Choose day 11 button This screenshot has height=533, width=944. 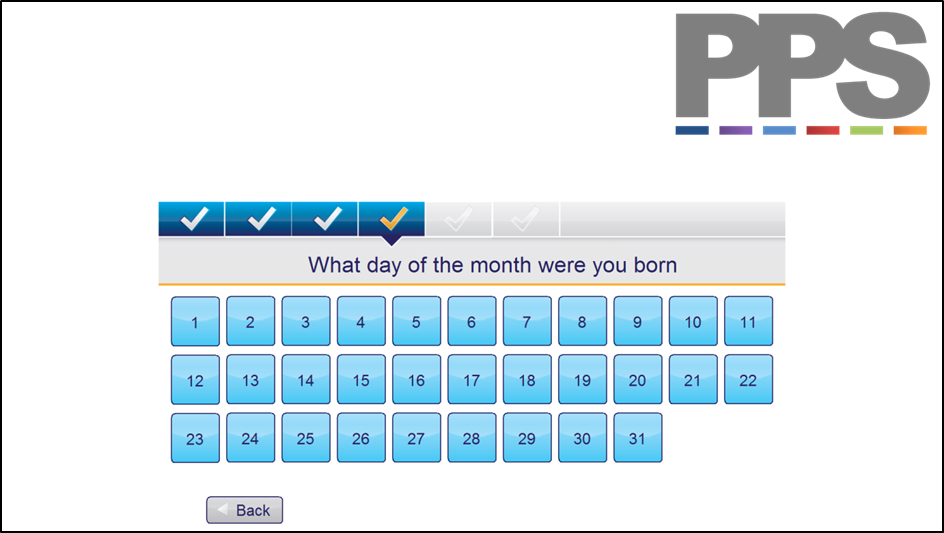748,321
